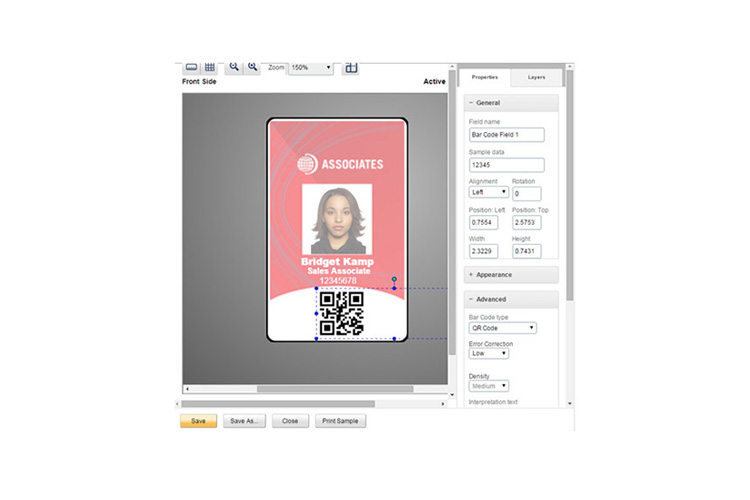Open the Alignment dropdown set to Left
Screen dimensions: 750x500
point(488,192)
